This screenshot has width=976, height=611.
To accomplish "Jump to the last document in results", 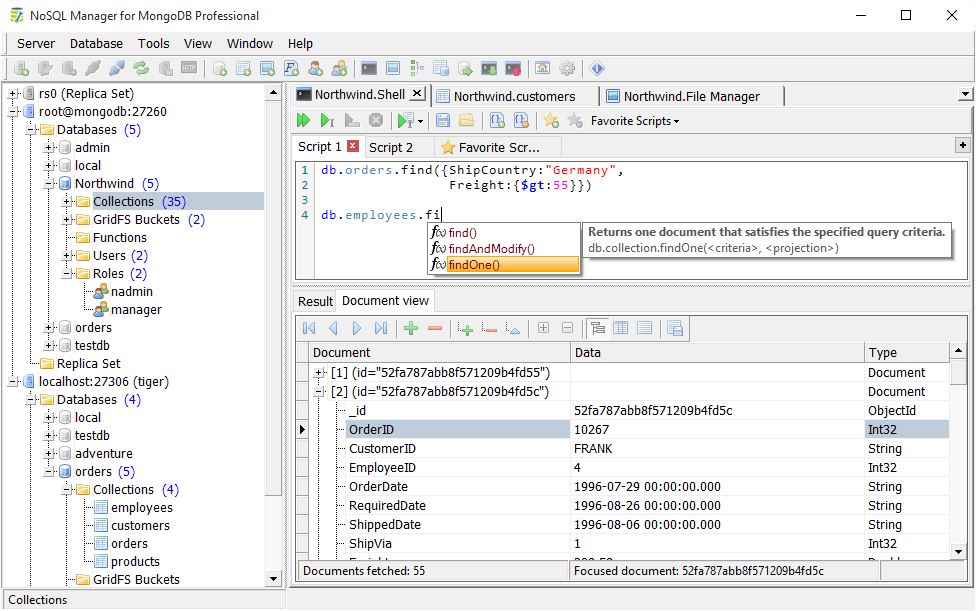I will (381, 328).
